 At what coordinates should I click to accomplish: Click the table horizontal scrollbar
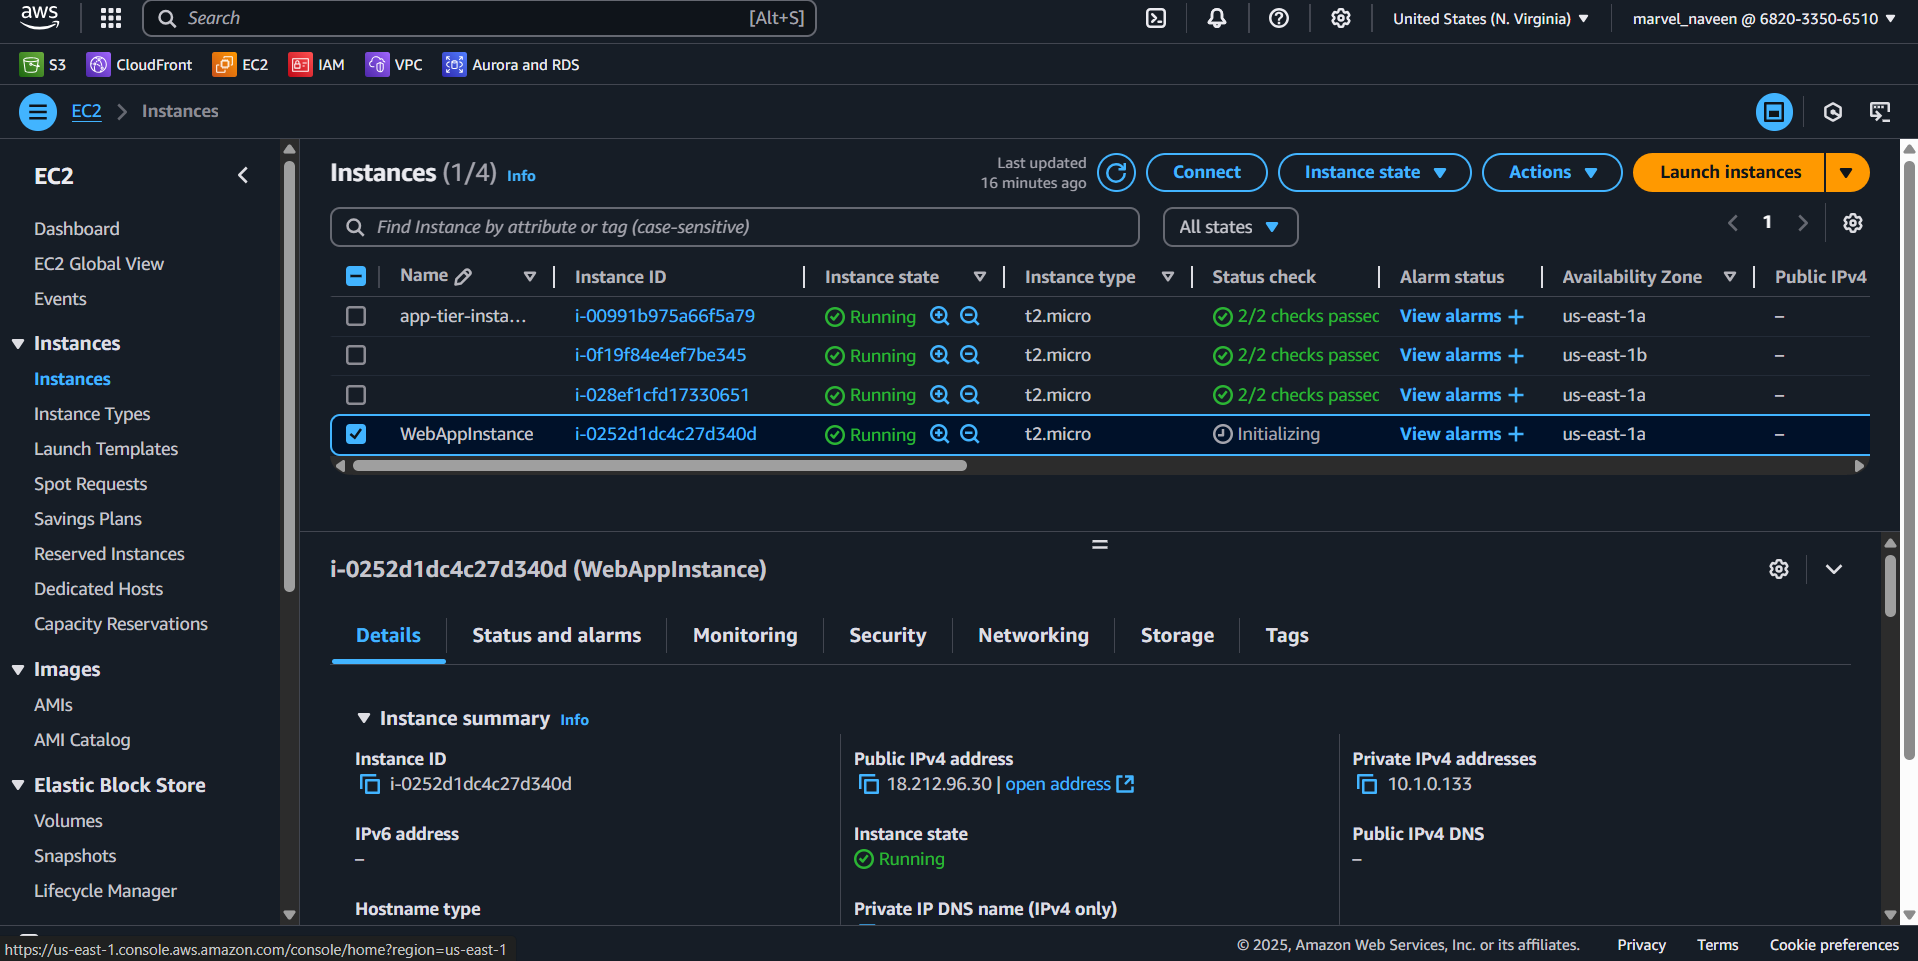tap(660, 466)
